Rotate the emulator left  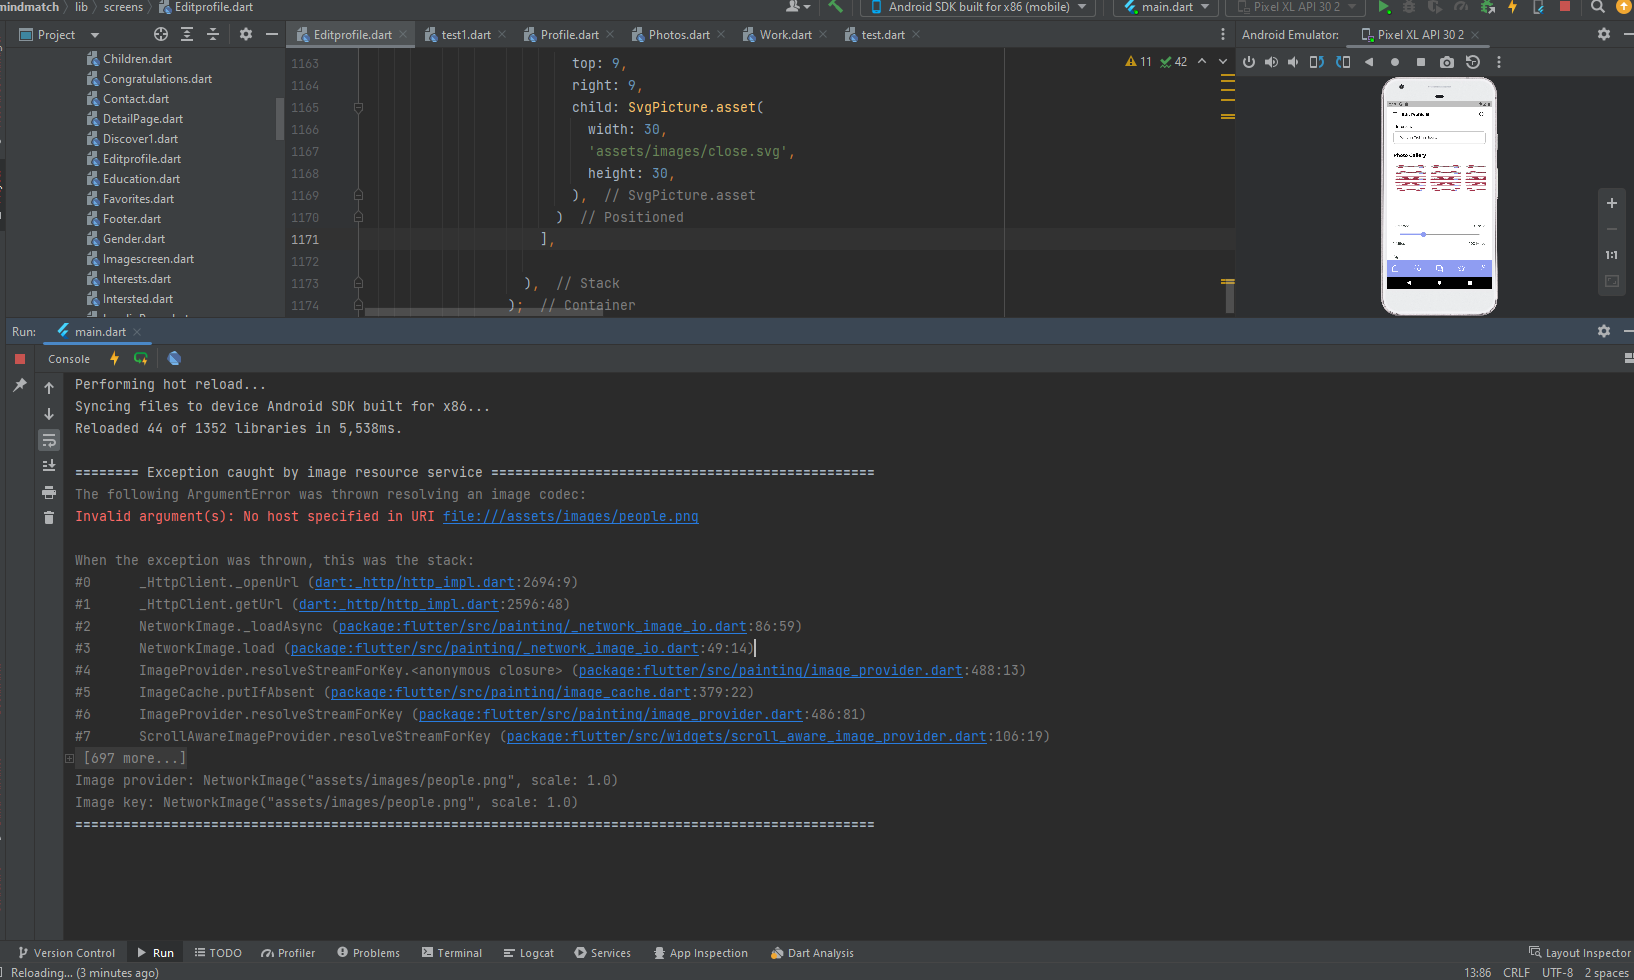point(1316,62)
